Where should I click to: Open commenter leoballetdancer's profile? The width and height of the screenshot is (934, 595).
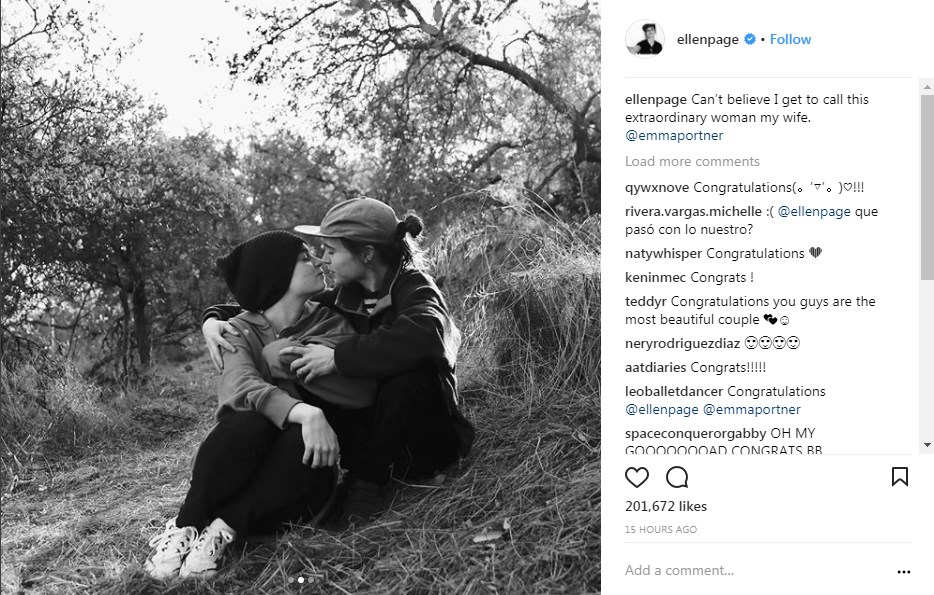coord(674,391)
